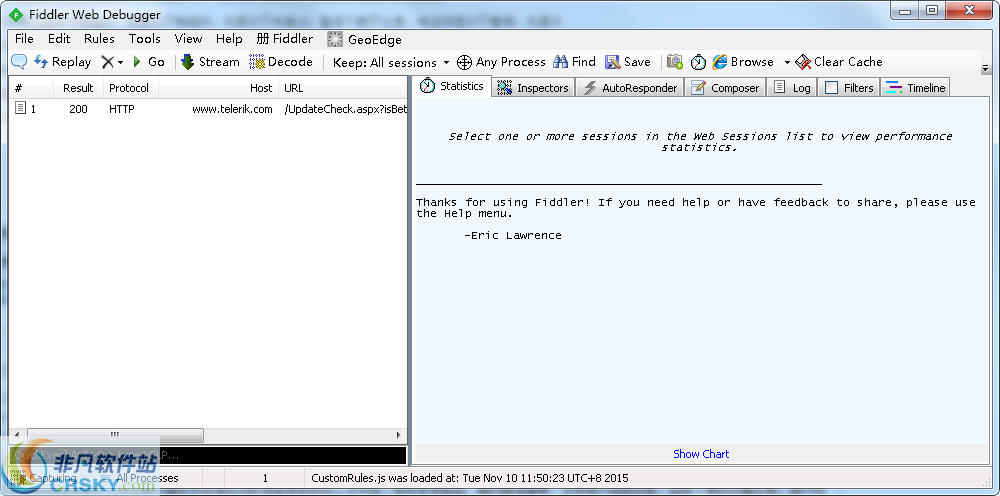Sort by Protocol column header
1000x496 pixels.
coord(131,88)
